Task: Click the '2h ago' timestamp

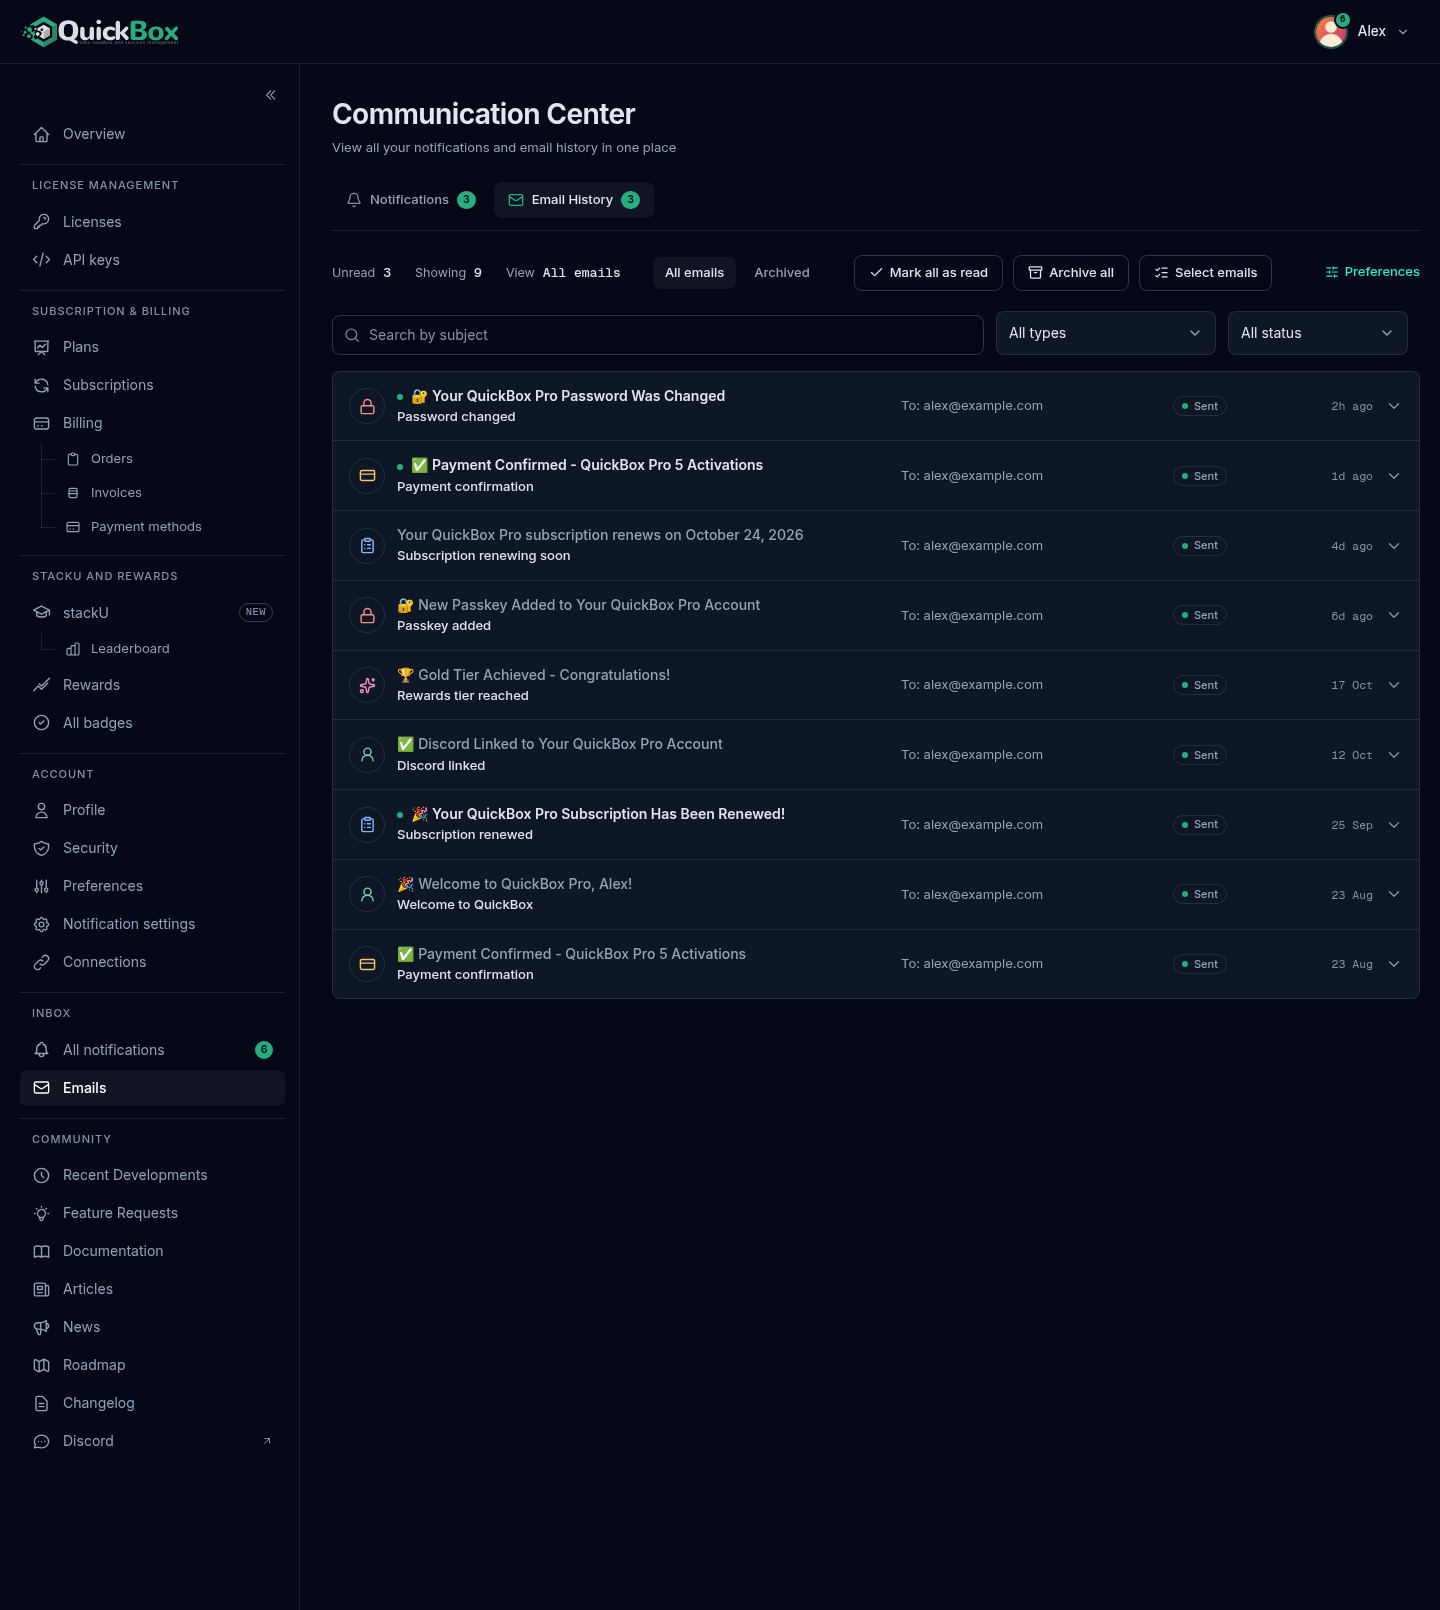Action: (1352, 406)
